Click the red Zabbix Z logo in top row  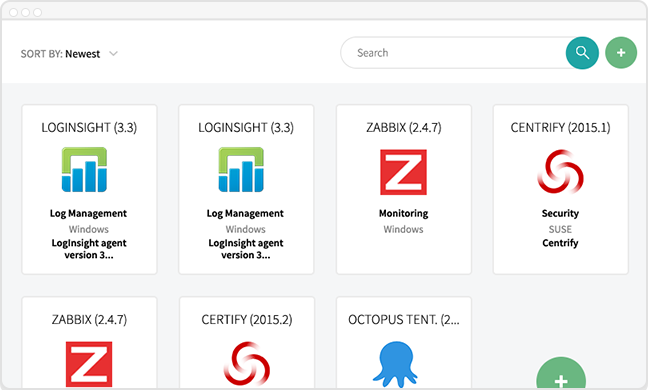pos(403,172)
